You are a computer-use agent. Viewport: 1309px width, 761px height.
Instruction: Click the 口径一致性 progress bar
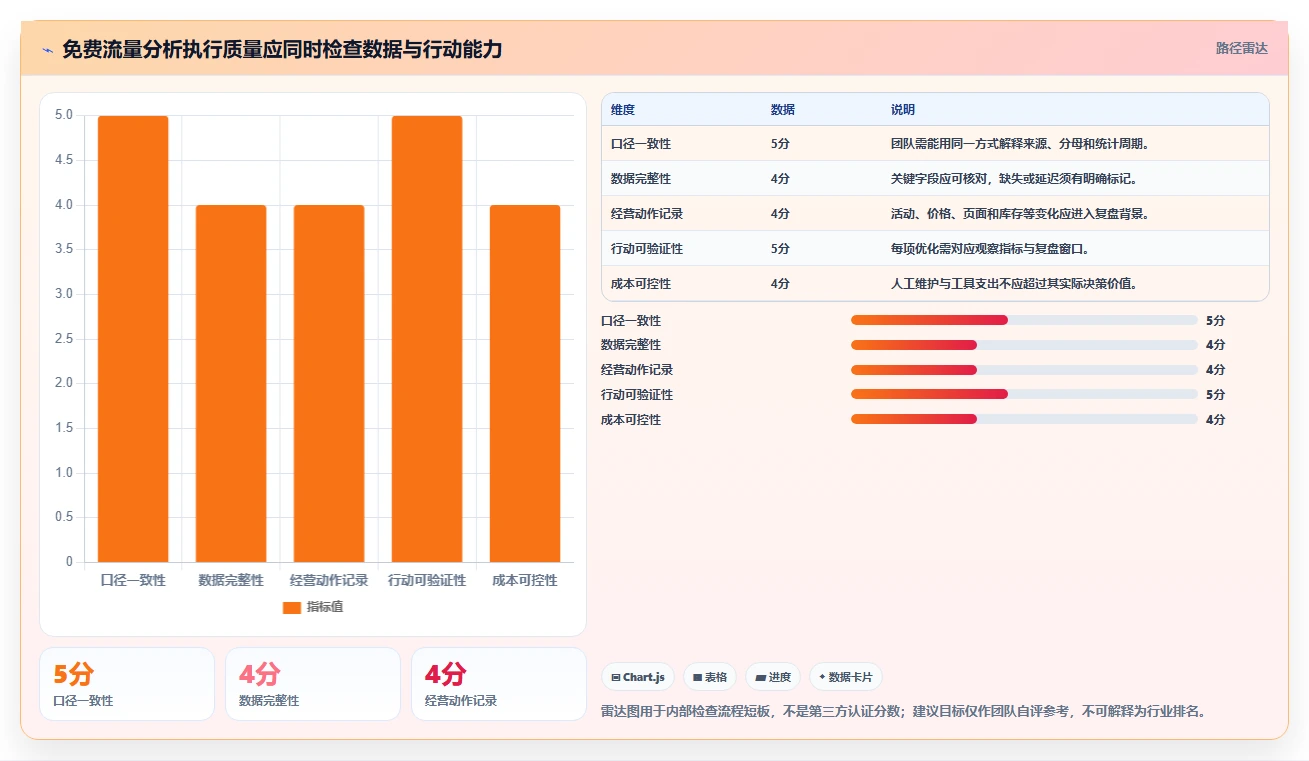coord(1024,320)
